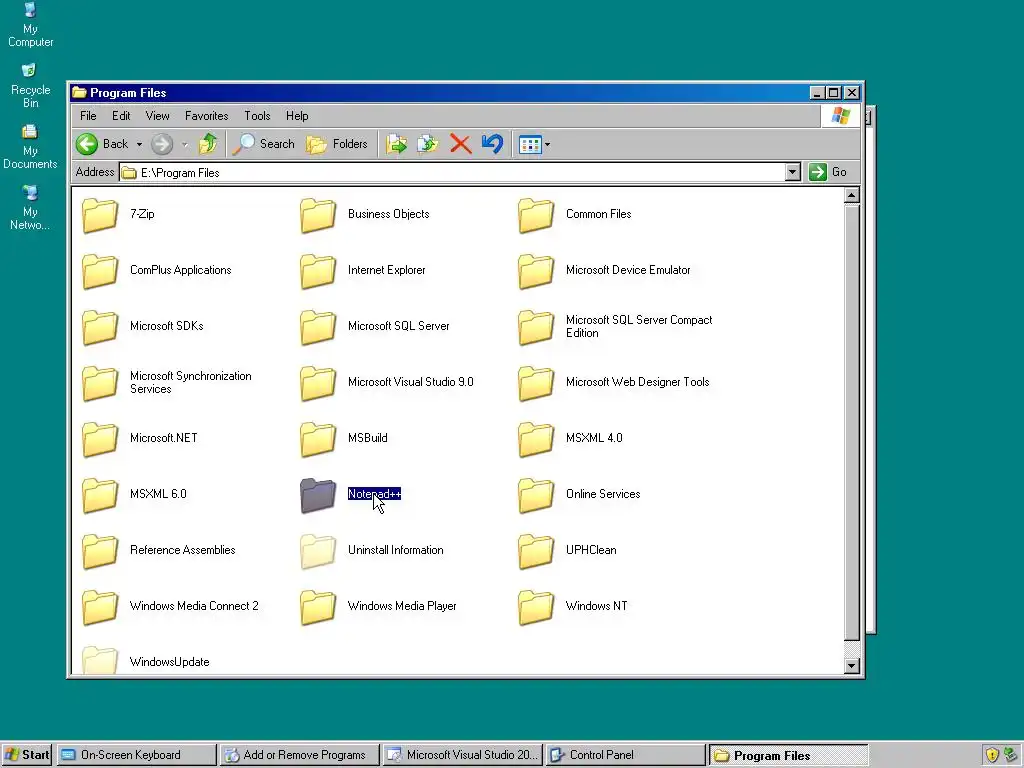Open the Favorites menu
The height and width of the screenshot is (768, 1024).
point(206,116)
